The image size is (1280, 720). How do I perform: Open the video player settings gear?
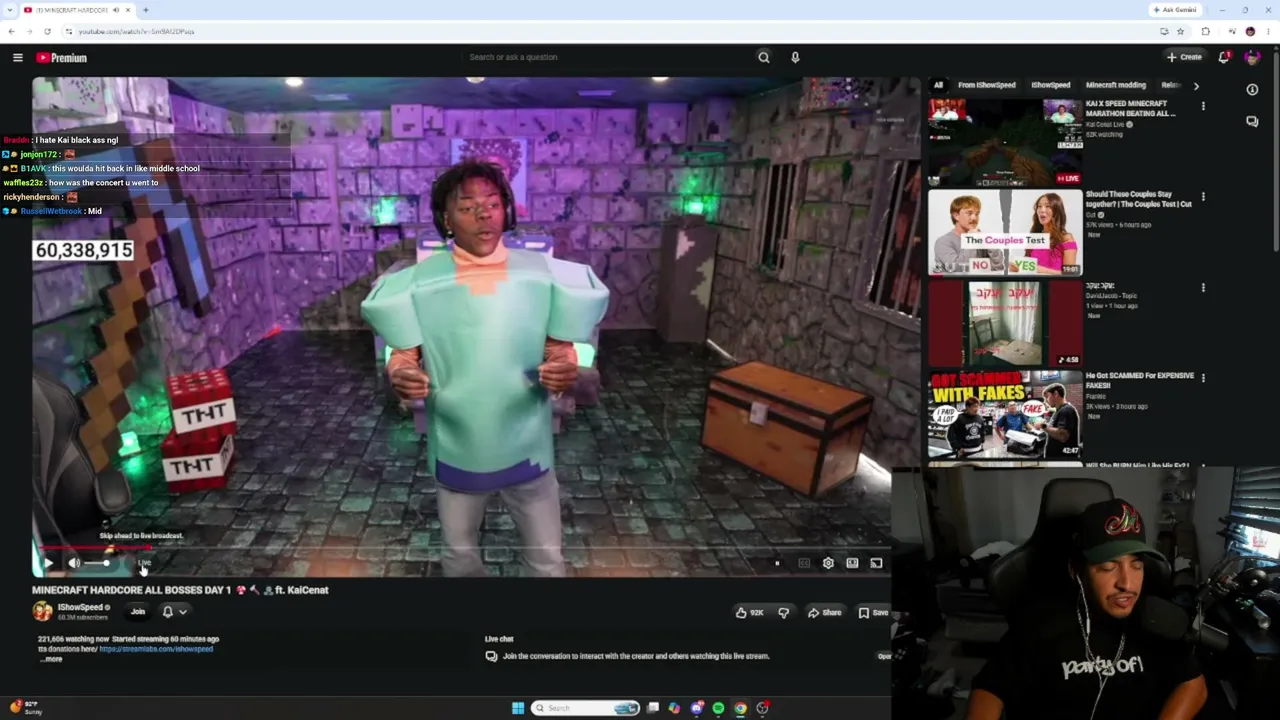pos(828,563)
